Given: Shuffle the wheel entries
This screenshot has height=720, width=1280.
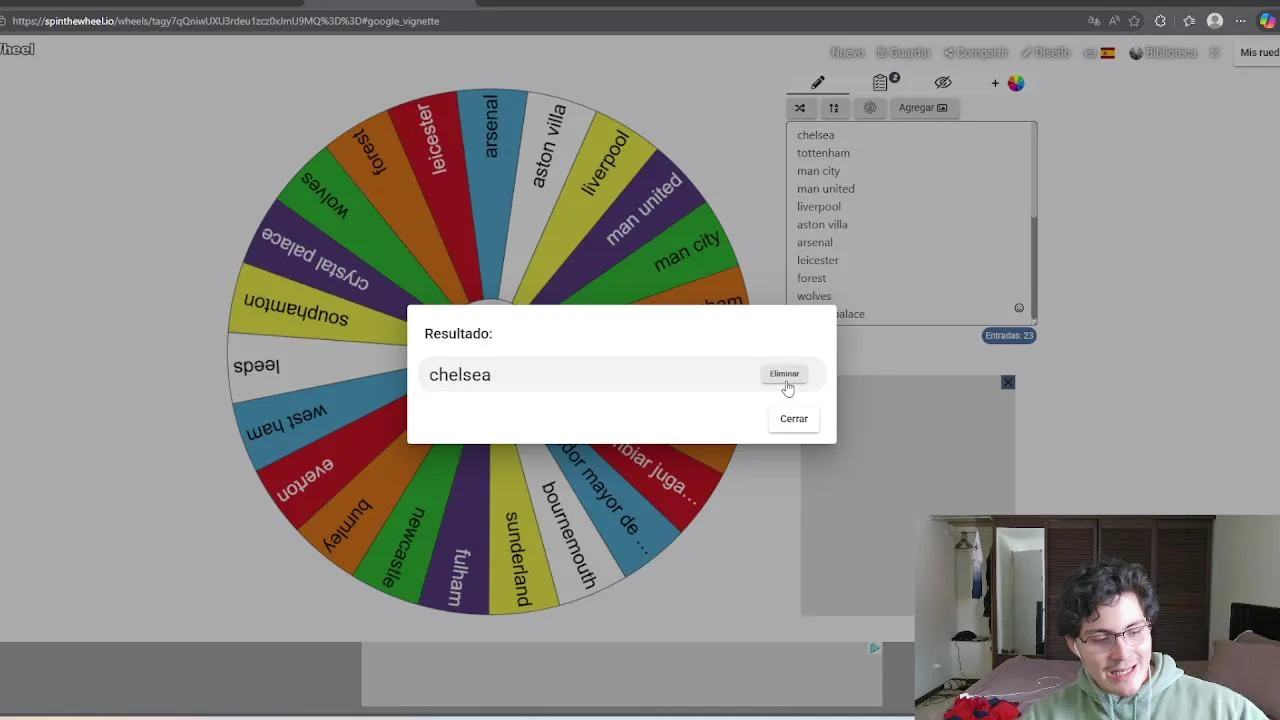Looking at the screenshot, I should [800, 108].
